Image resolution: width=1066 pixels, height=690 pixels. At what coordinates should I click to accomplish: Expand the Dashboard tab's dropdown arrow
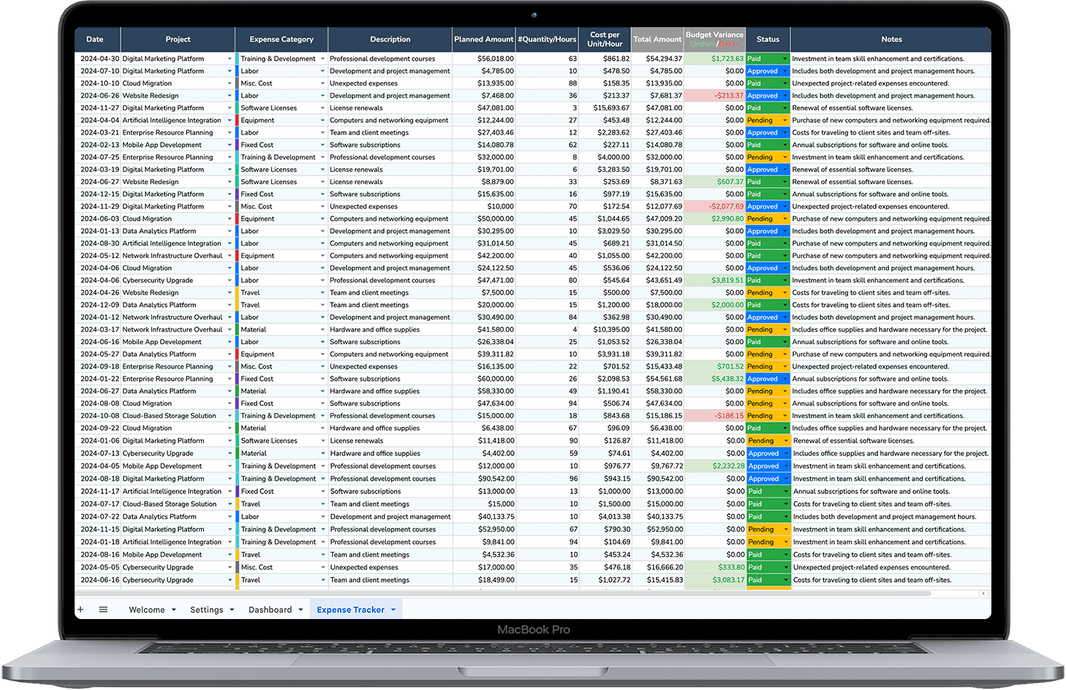[300, 610]
